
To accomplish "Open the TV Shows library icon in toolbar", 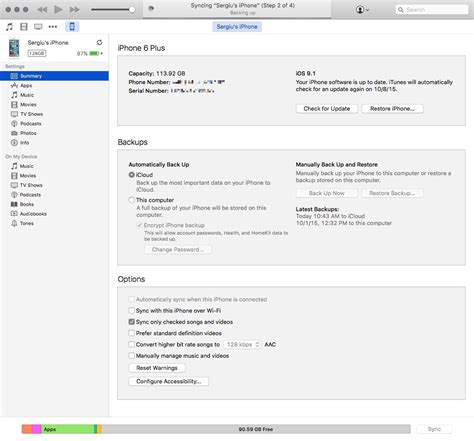I will [38, 27].
